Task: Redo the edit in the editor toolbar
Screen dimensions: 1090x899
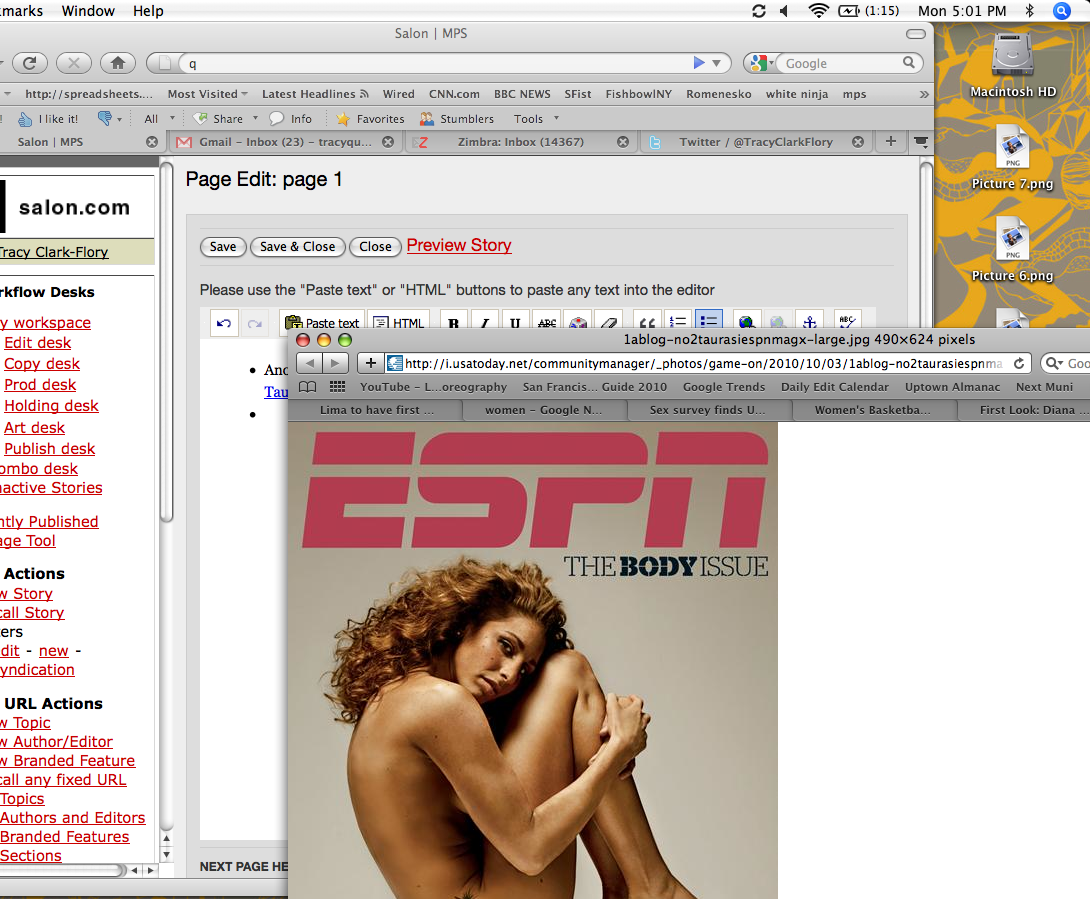Action: [254, 323]
